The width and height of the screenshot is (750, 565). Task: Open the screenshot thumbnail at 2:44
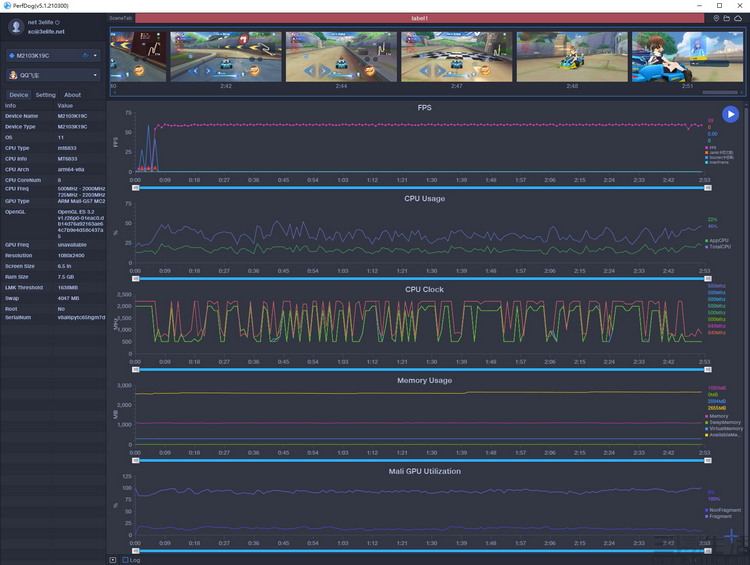point(341,57)
